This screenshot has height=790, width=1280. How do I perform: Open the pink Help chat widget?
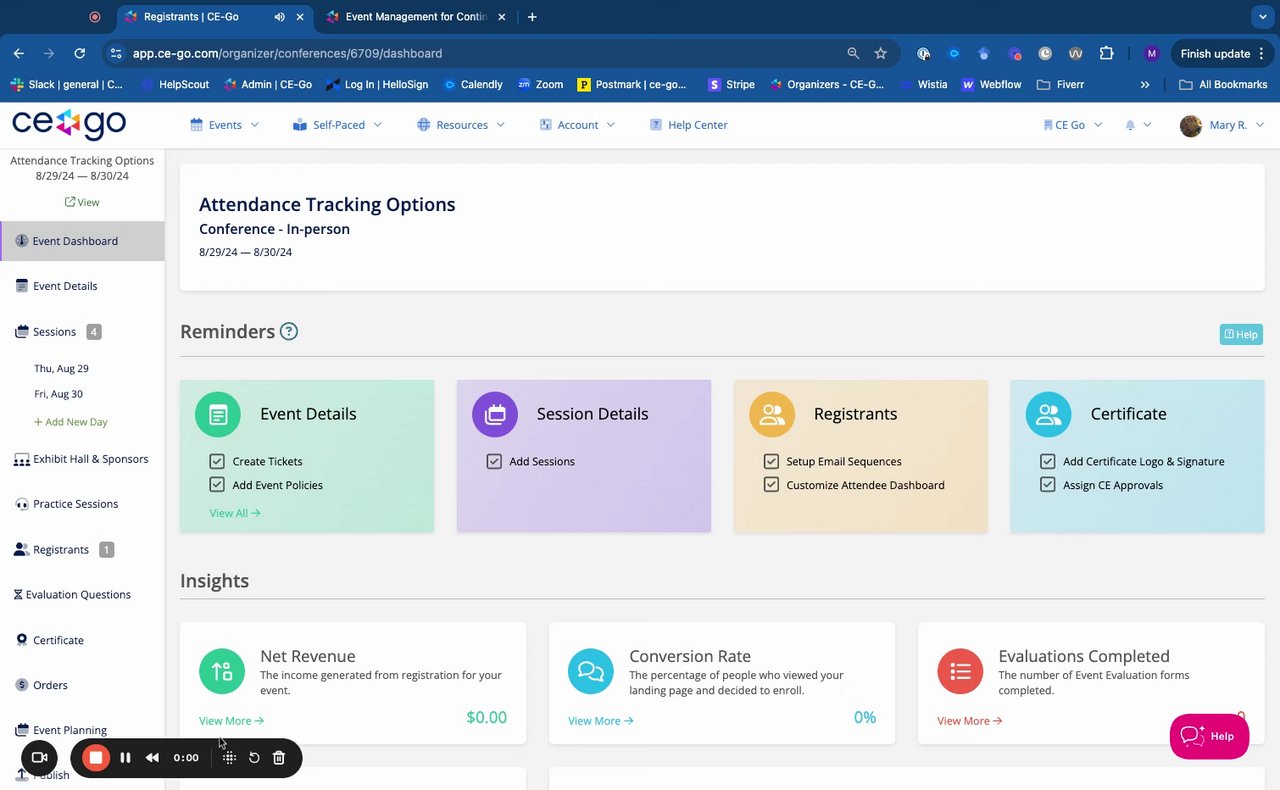pyautogui.click(x=1209, y=736)
